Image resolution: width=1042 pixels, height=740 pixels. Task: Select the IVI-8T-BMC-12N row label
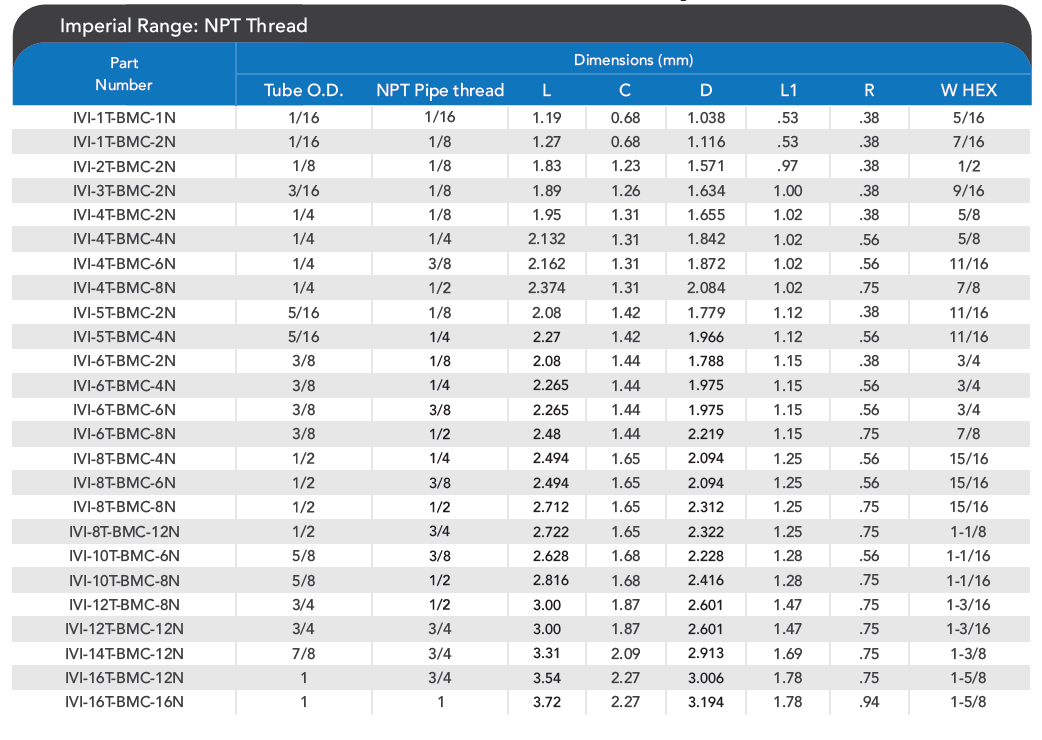(x=124, y=531)
